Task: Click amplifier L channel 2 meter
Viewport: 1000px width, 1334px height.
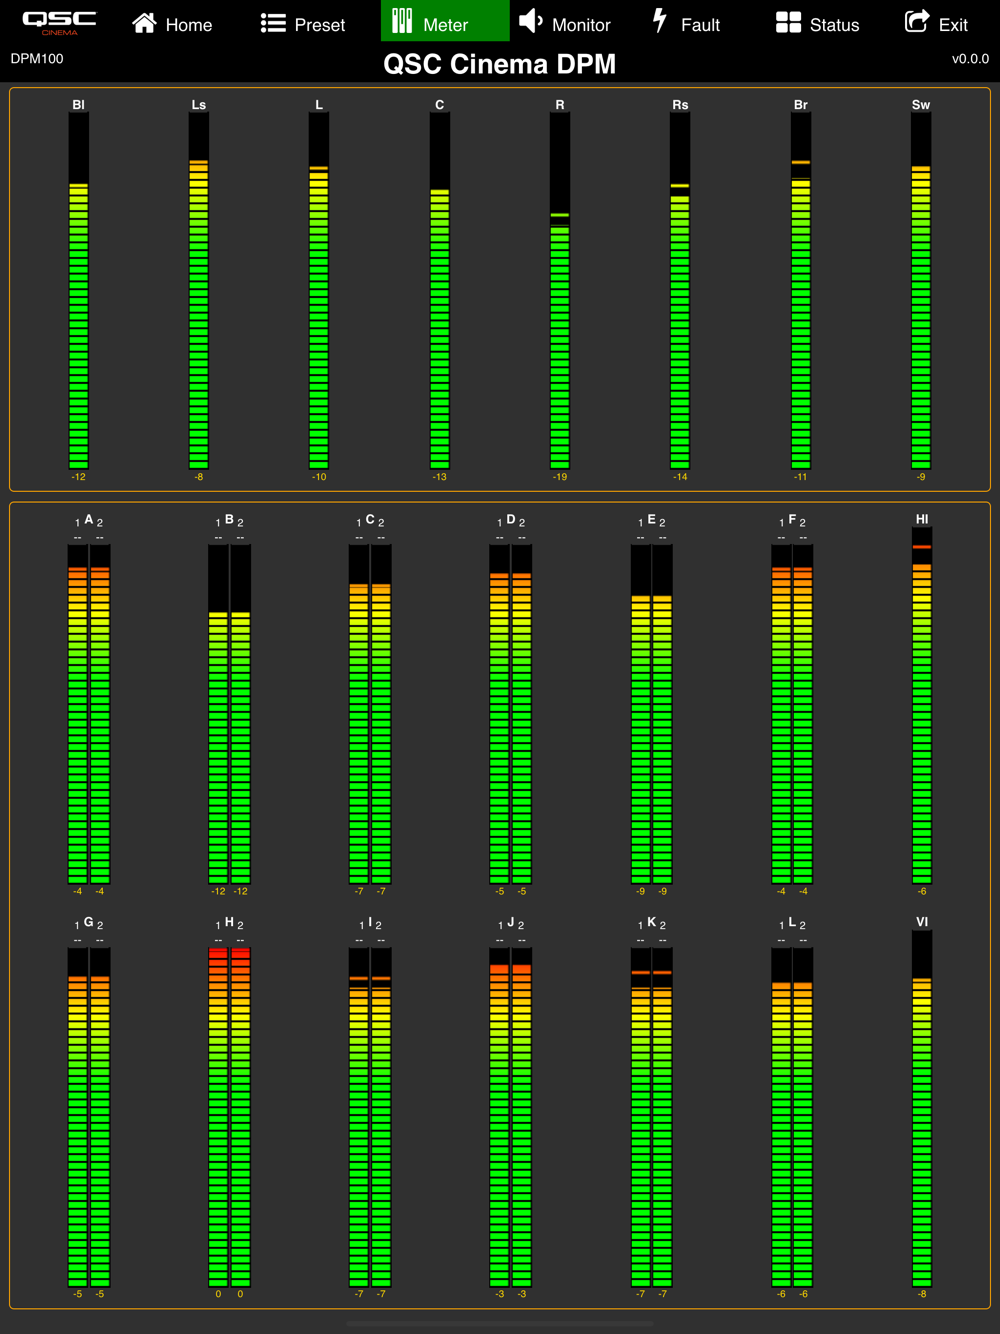Action: (x=803, y=1117)
